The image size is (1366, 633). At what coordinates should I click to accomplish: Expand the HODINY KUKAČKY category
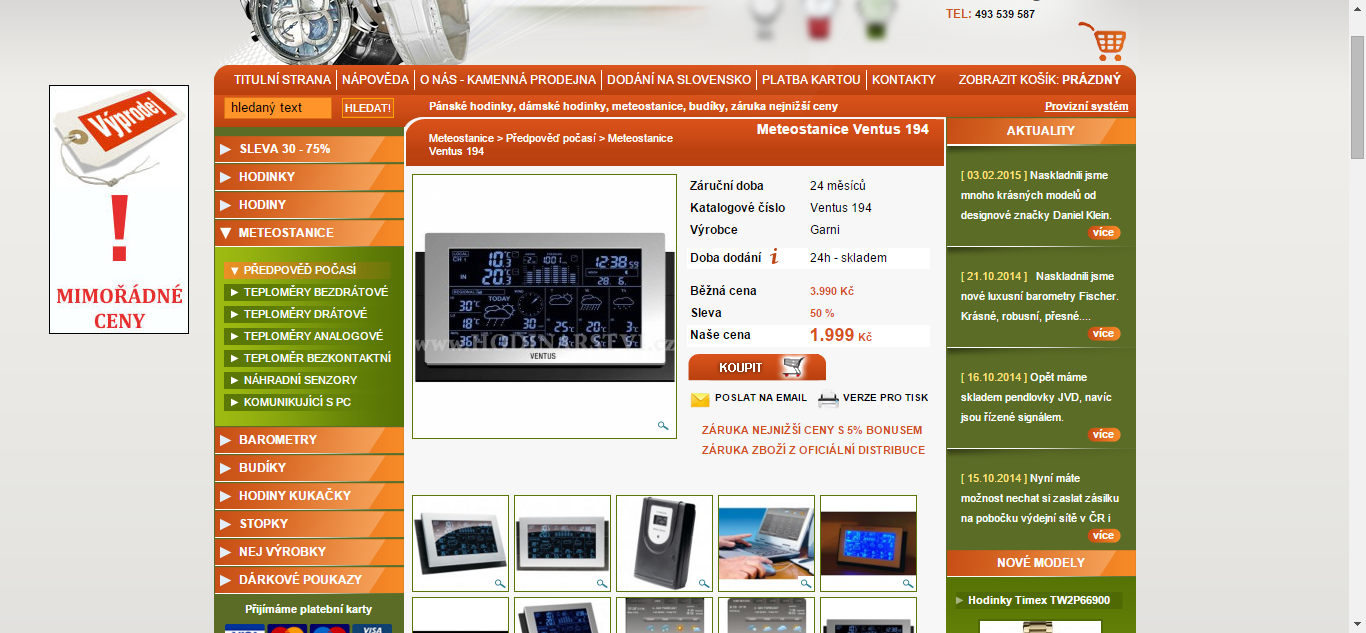click(309, 496)
